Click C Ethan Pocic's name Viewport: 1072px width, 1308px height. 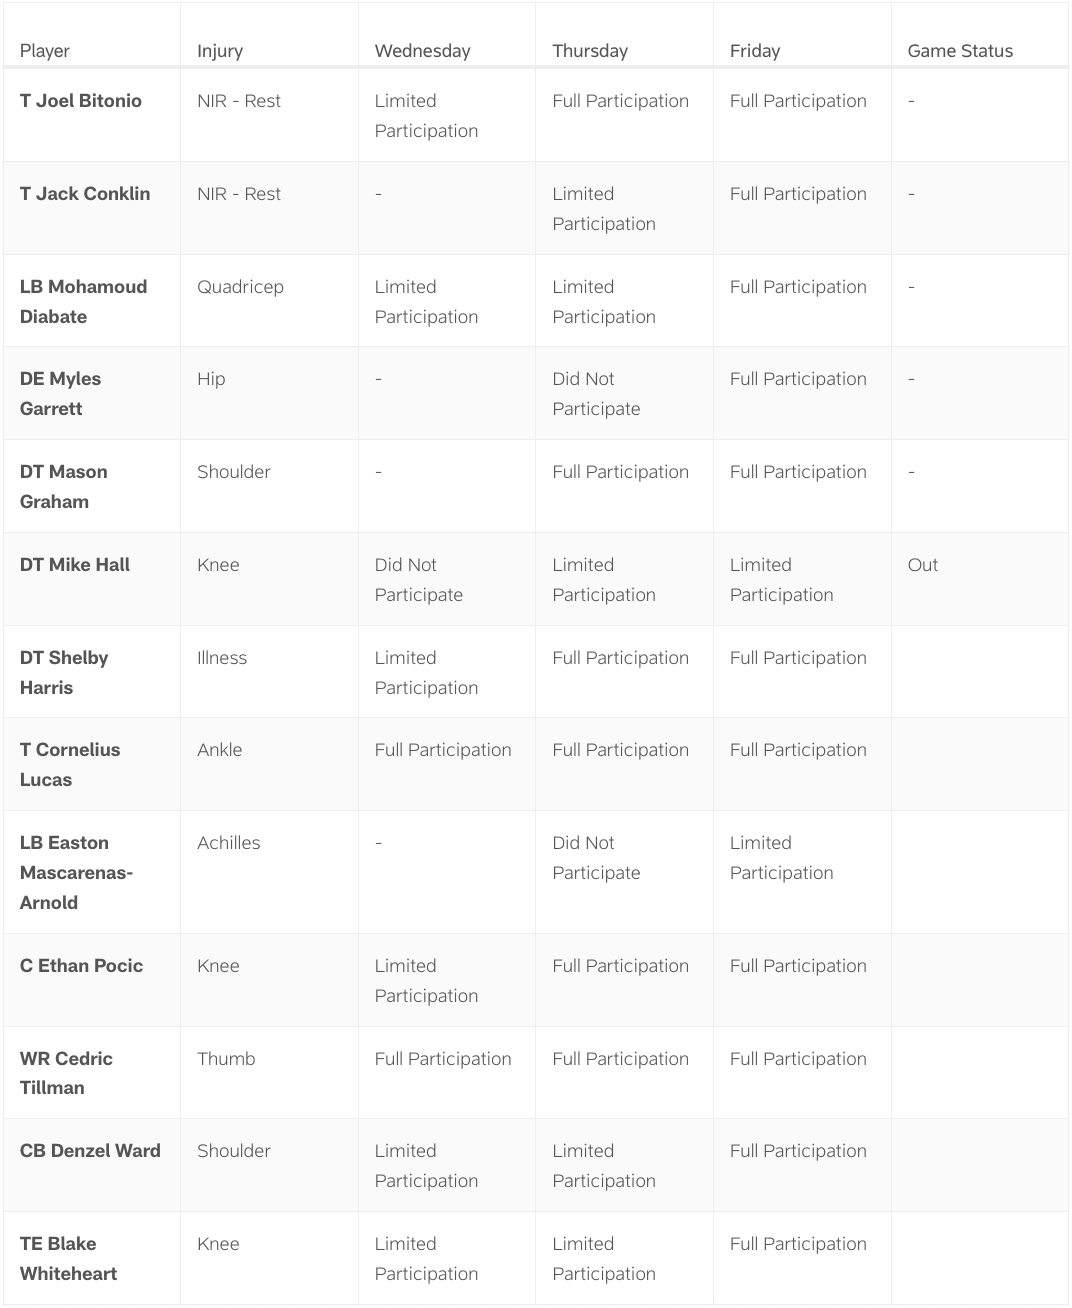81,966
